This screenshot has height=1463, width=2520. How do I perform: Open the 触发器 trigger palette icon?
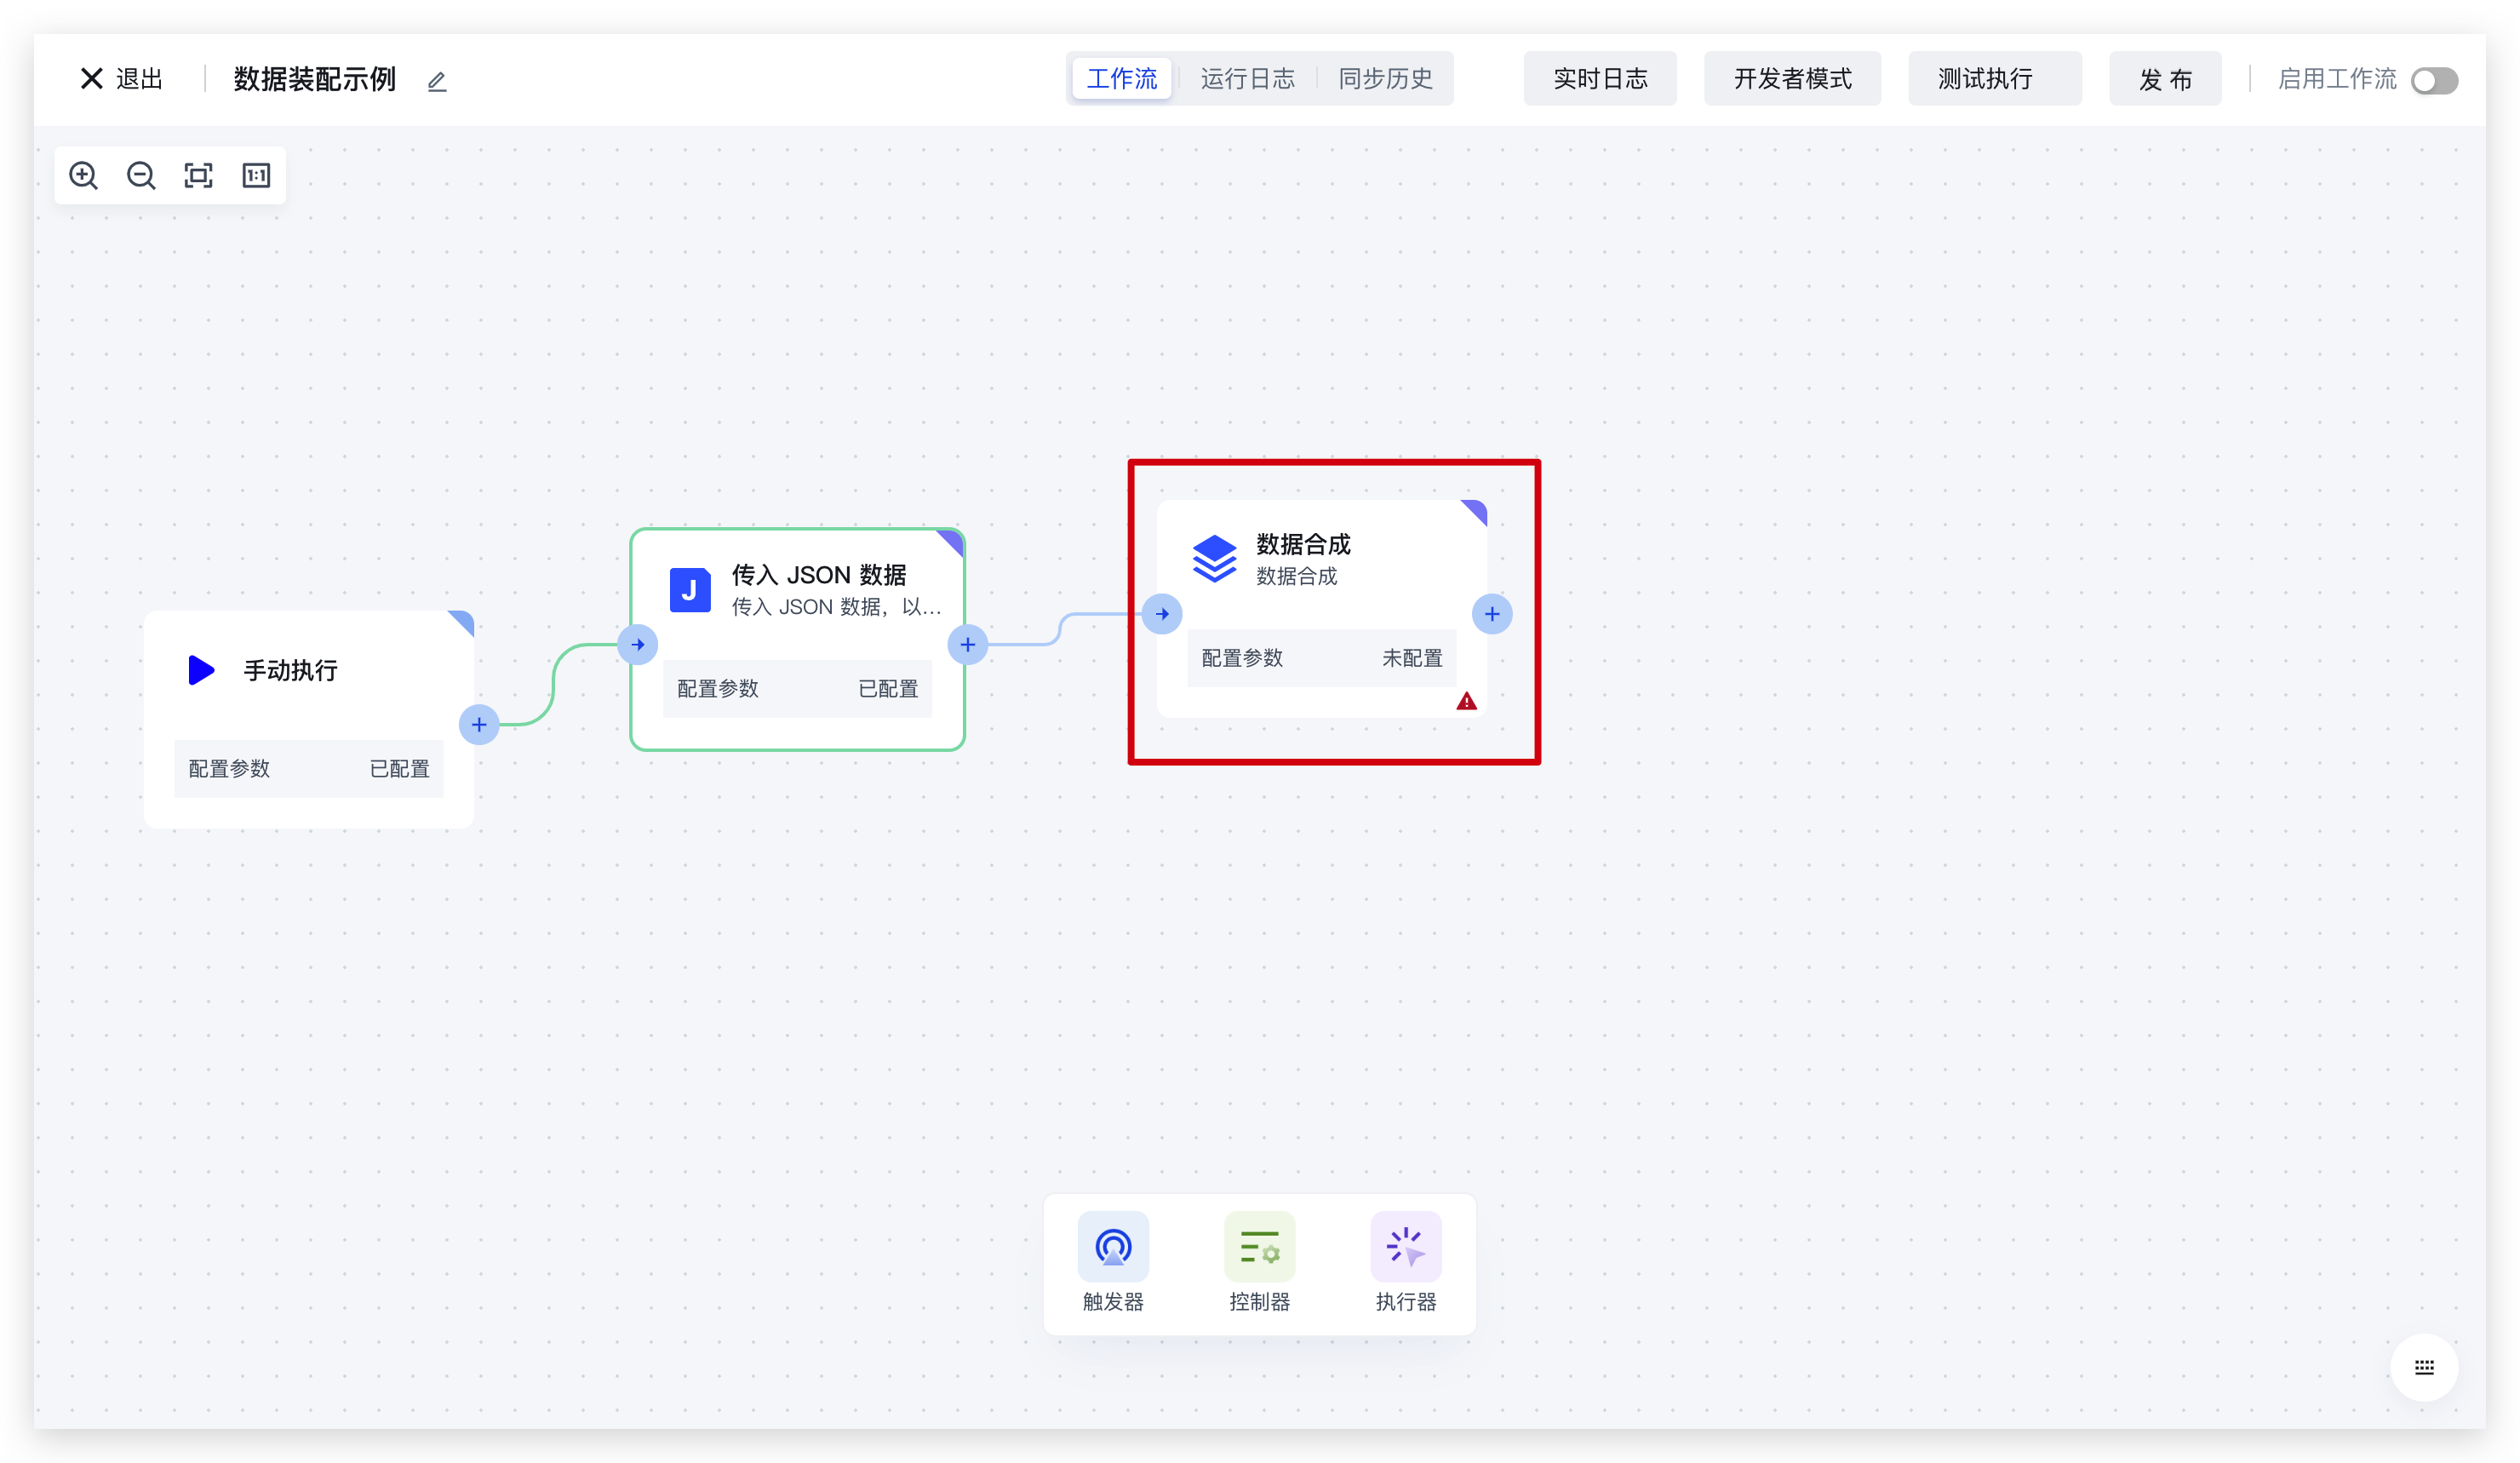[1112, 1247]
